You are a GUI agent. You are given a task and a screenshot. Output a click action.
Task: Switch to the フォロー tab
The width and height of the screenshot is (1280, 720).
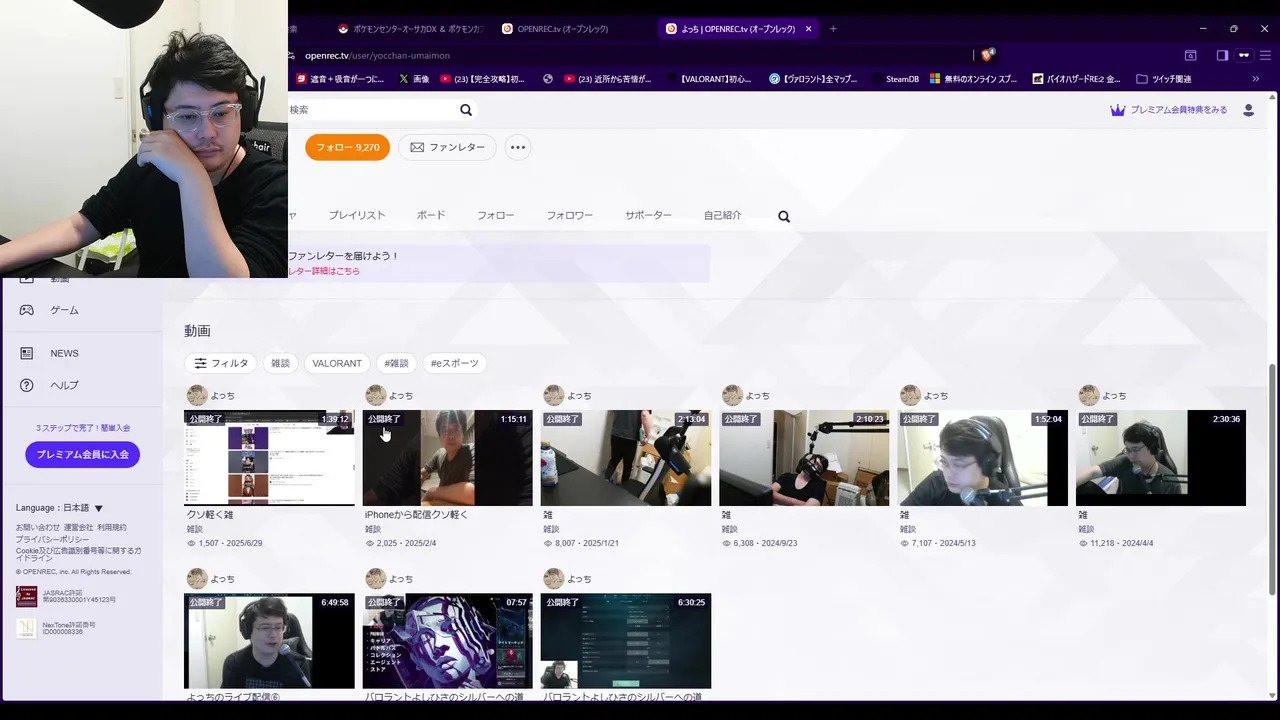[x=495, y=215]
